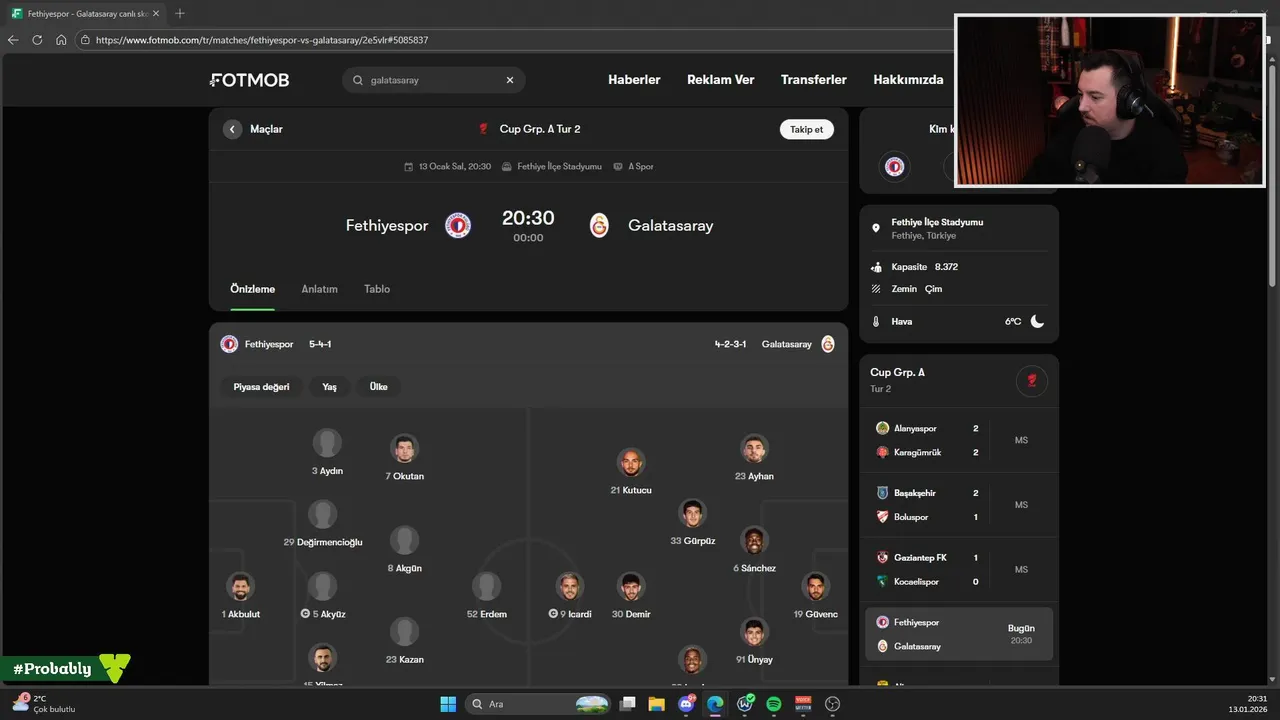Open player 23 Kazan

[x=404, y=641]
